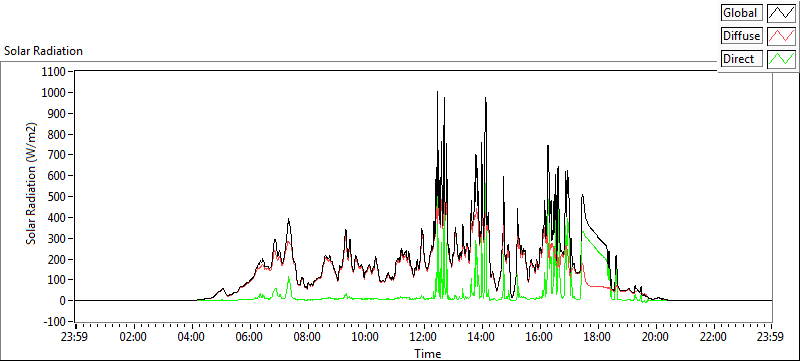800x361 pixels.
Task: Click the 04:00 time tick label
Action: (192, 337)
